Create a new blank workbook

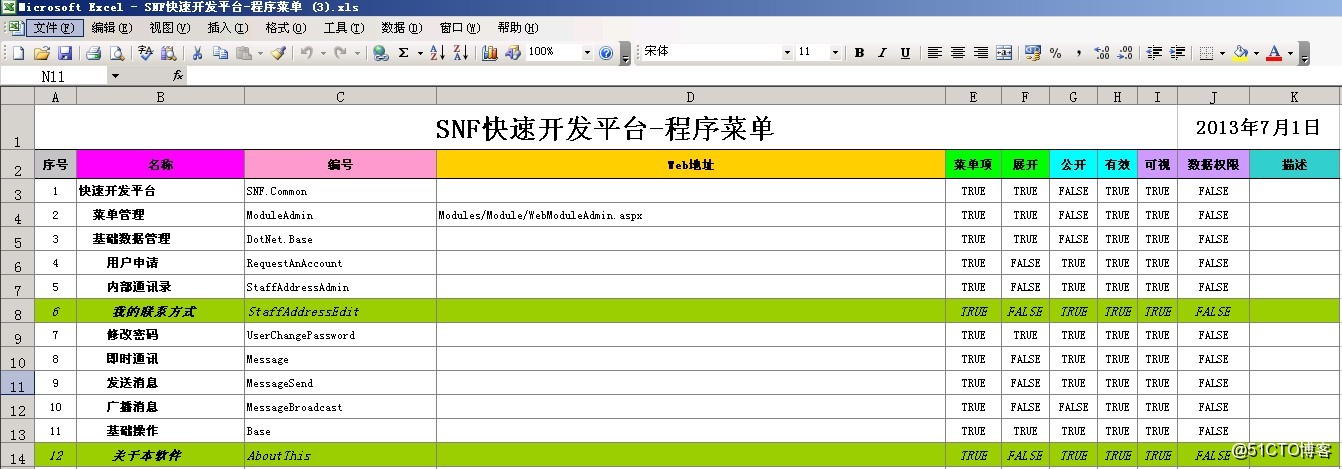18,53
